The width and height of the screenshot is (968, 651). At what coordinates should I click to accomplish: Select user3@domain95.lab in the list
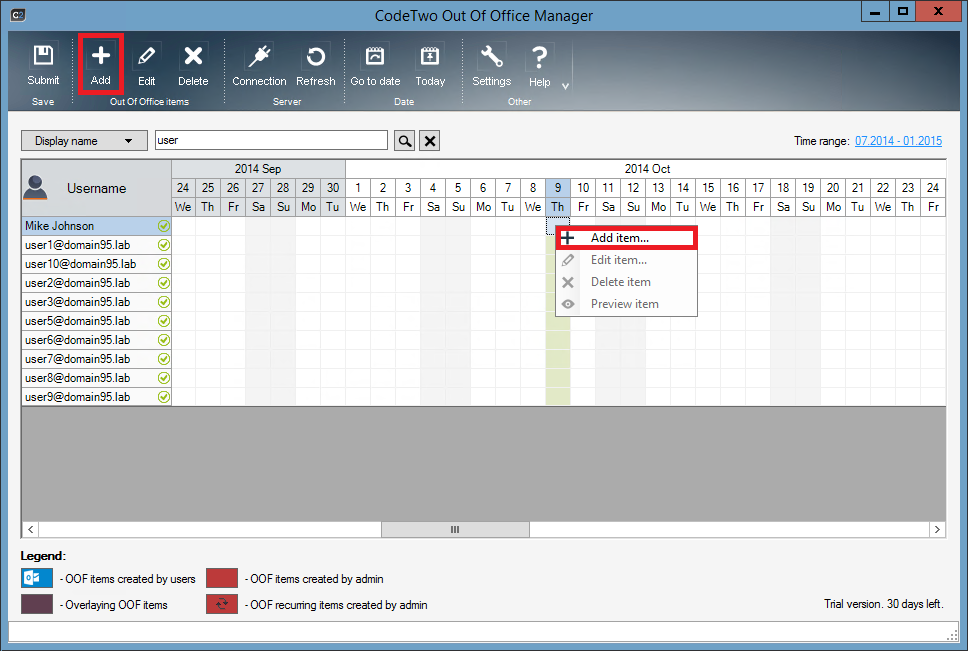[x=96, y=302]
